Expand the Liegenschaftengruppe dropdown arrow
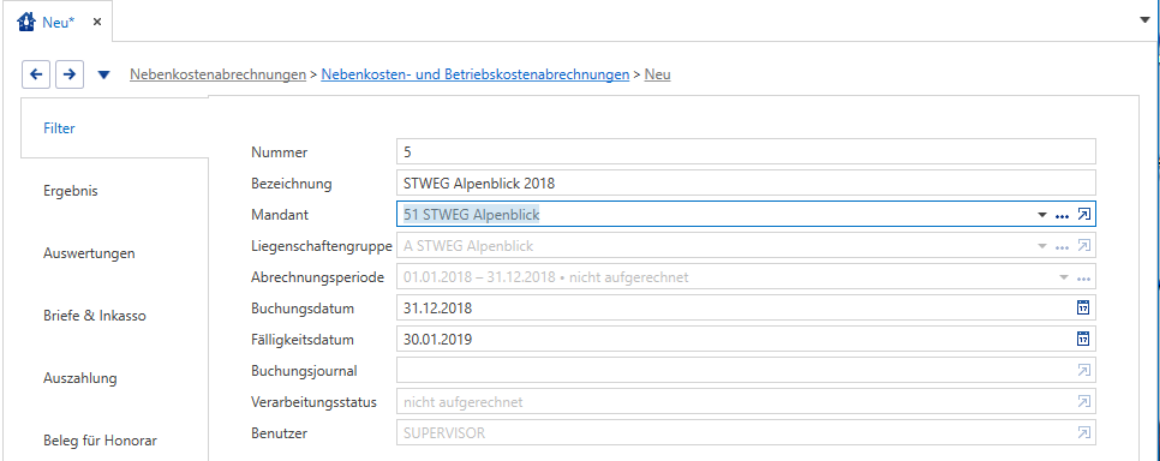This screenshot has width=1160, height=461. click(1042, 246)
